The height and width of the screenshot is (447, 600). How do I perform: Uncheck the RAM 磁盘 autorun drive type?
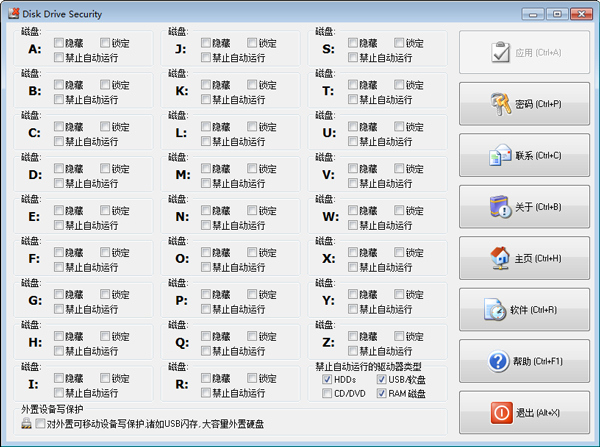tap(382, 393)
